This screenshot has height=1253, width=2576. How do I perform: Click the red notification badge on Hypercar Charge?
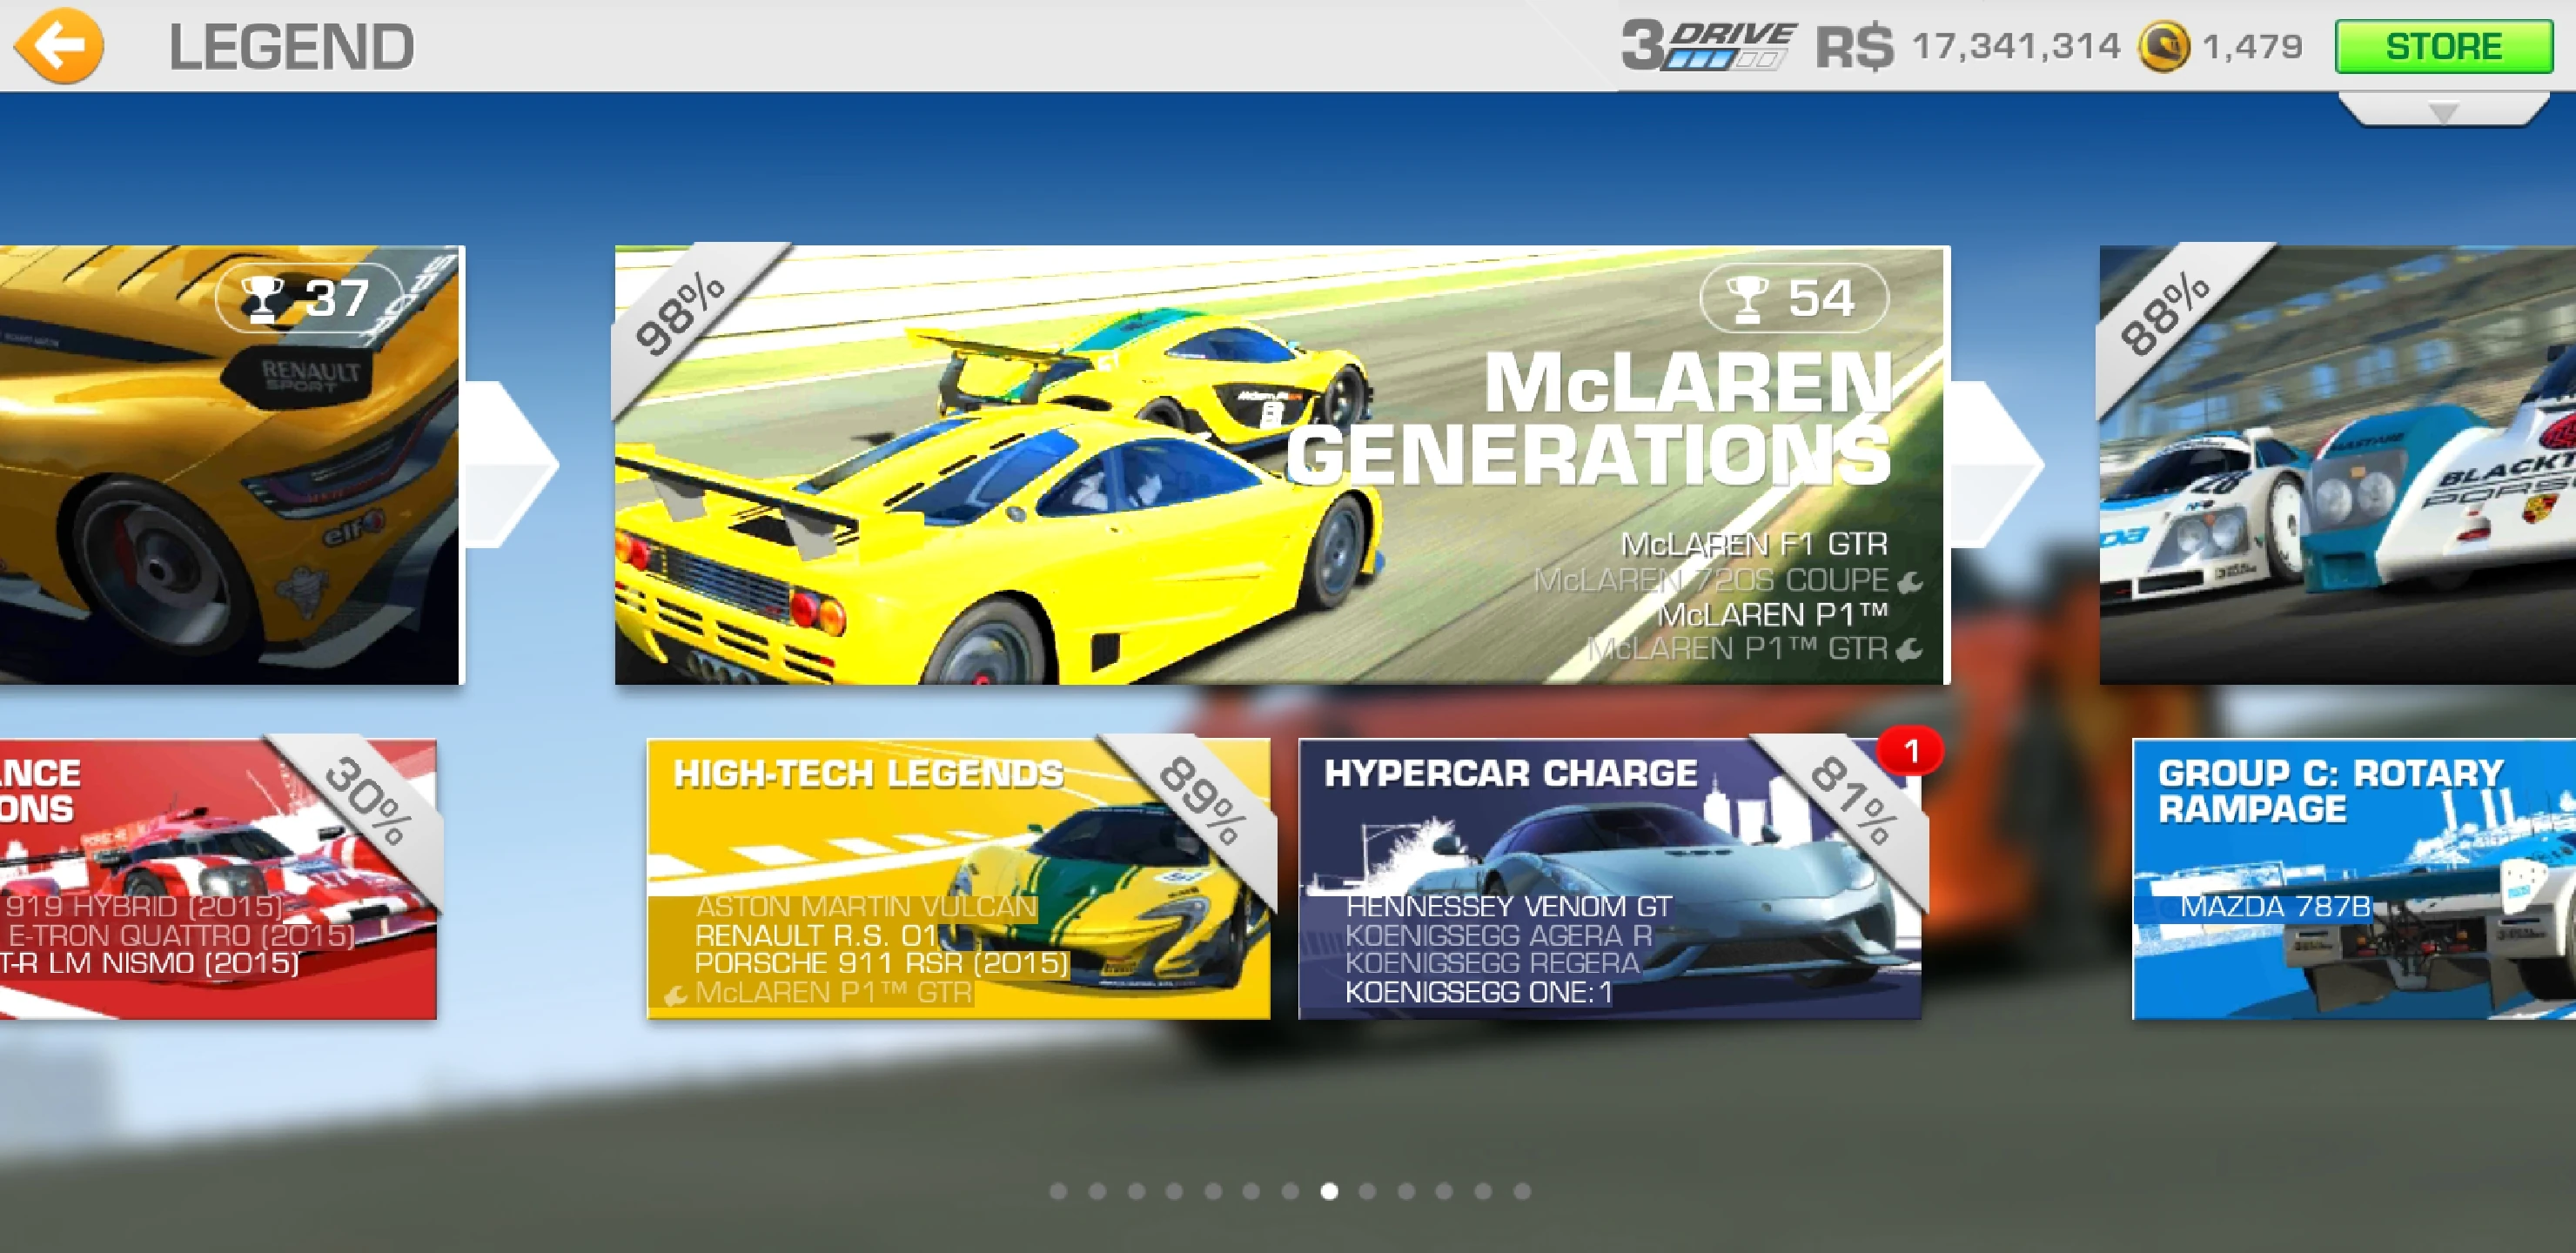tap(1910, 751)
